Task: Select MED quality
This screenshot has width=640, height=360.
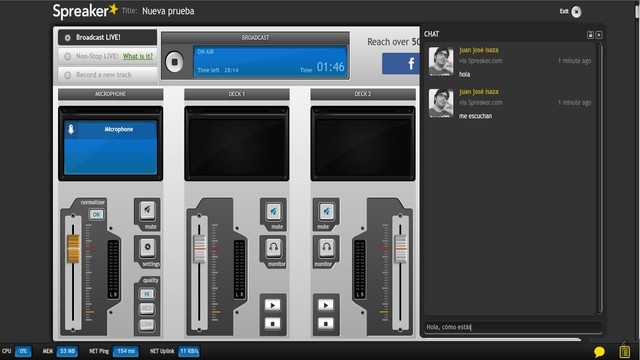Action: [147, 309]
